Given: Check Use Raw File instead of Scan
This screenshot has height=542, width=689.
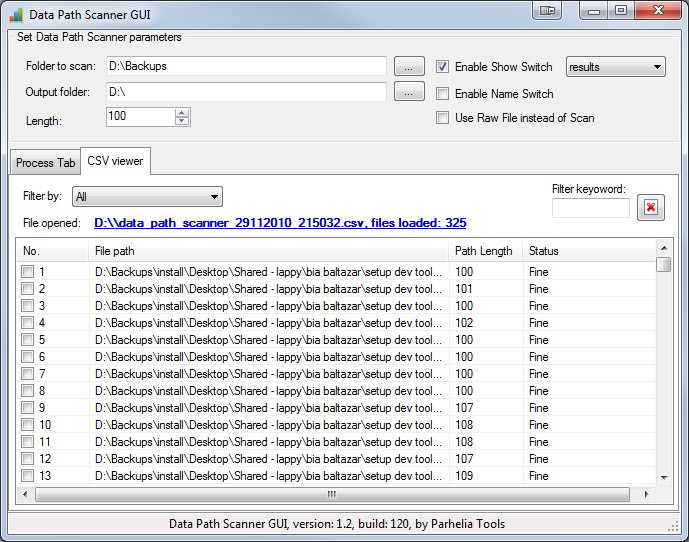Looking at the screenshot, I should [x=443, y=118].
